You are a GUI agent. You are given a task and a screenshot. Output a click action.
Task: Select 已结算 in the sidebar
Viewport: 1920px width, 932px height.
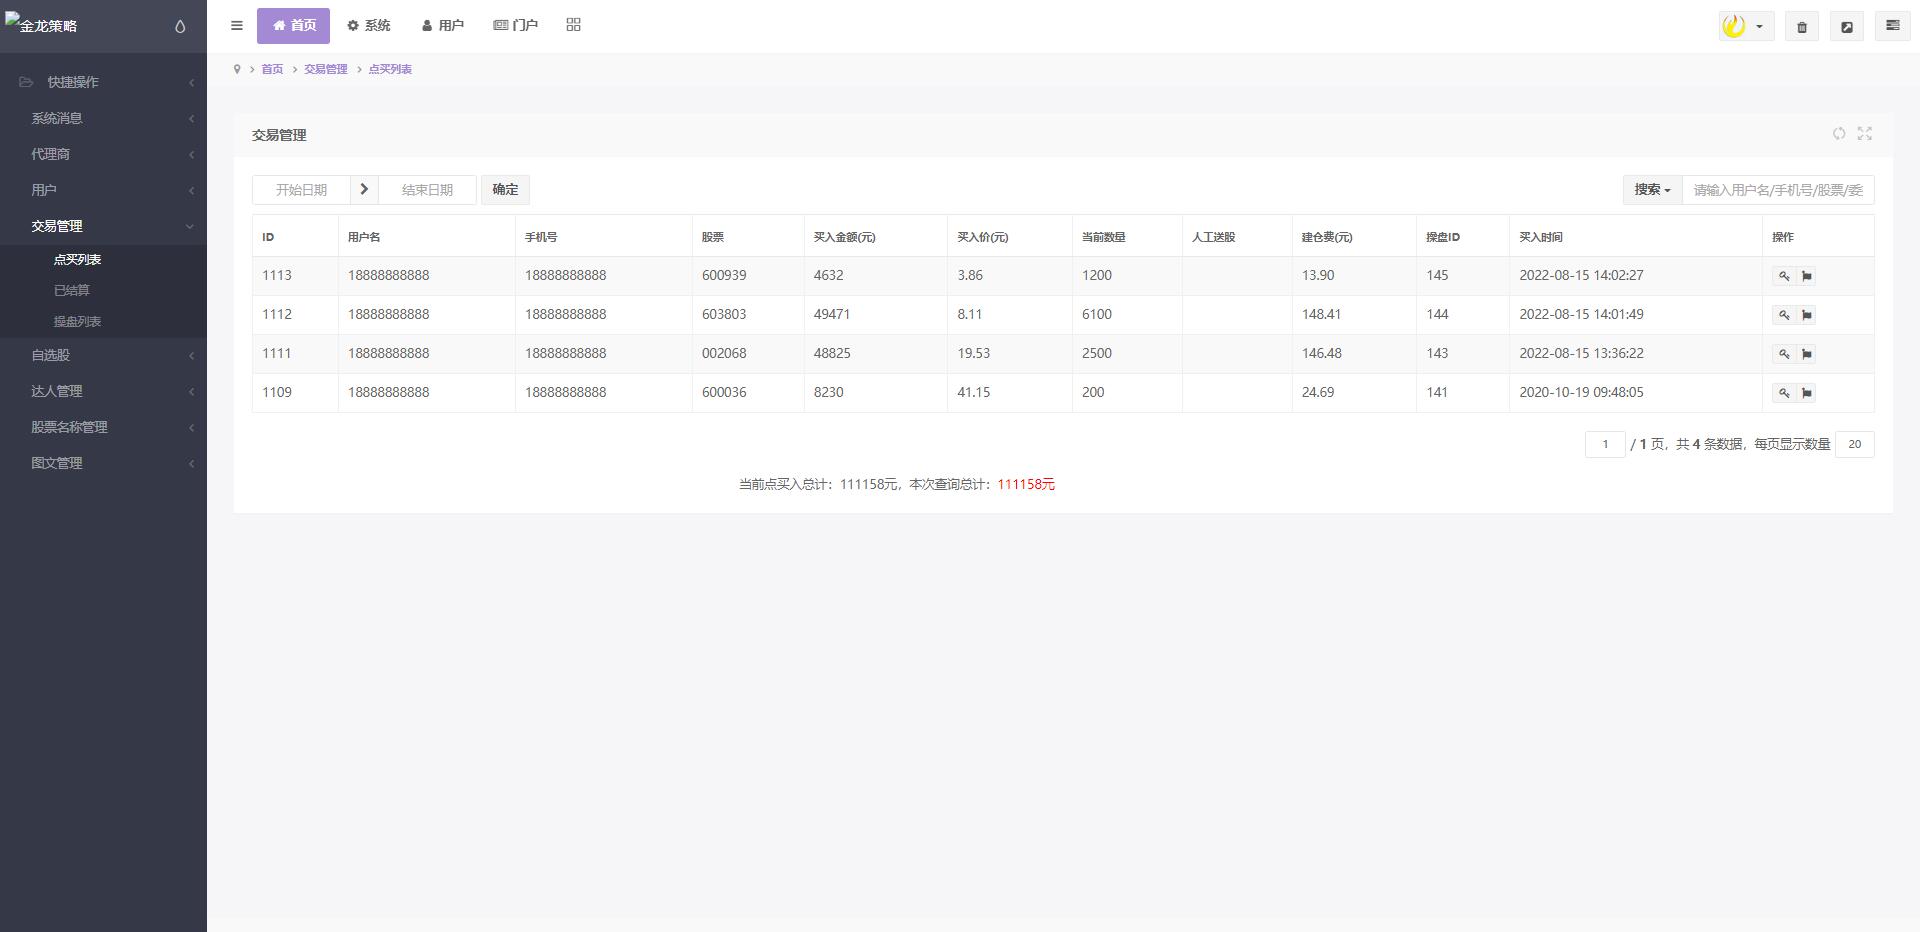click(72, 290)
